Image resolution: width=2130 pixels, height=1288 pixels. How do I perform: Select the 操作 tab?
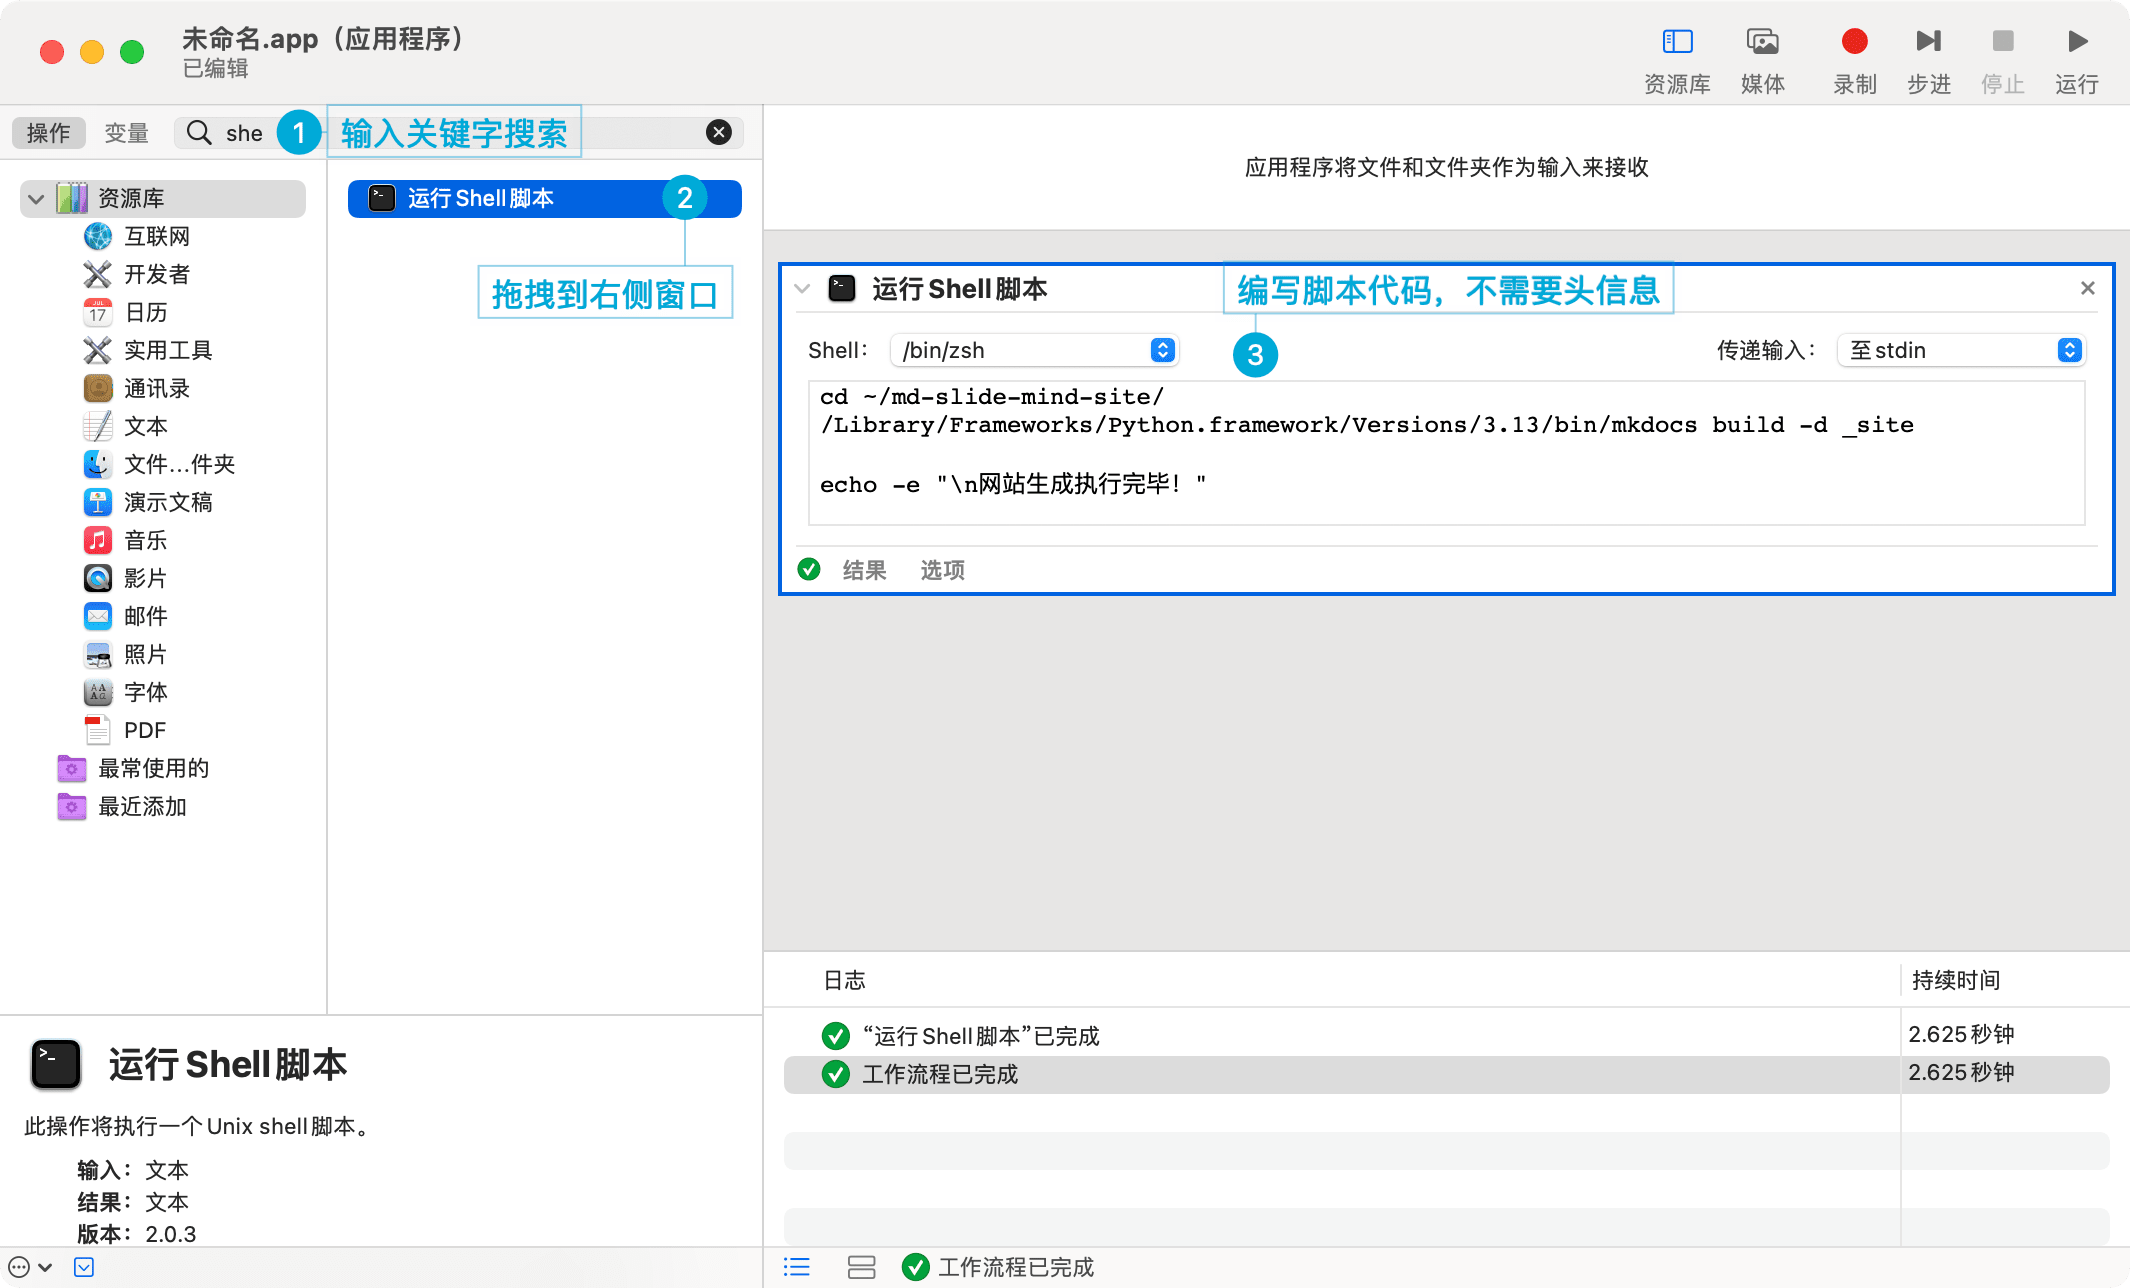48,133
